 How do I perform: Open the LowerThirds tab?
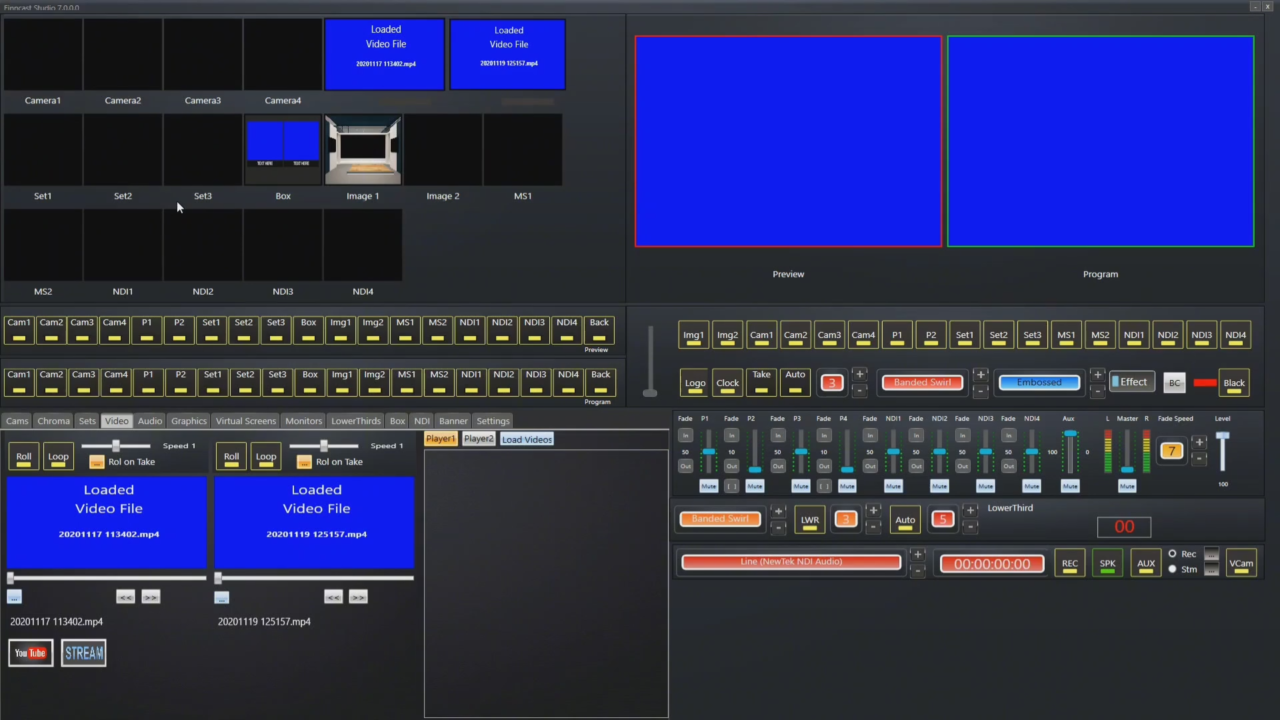(356, 421)
